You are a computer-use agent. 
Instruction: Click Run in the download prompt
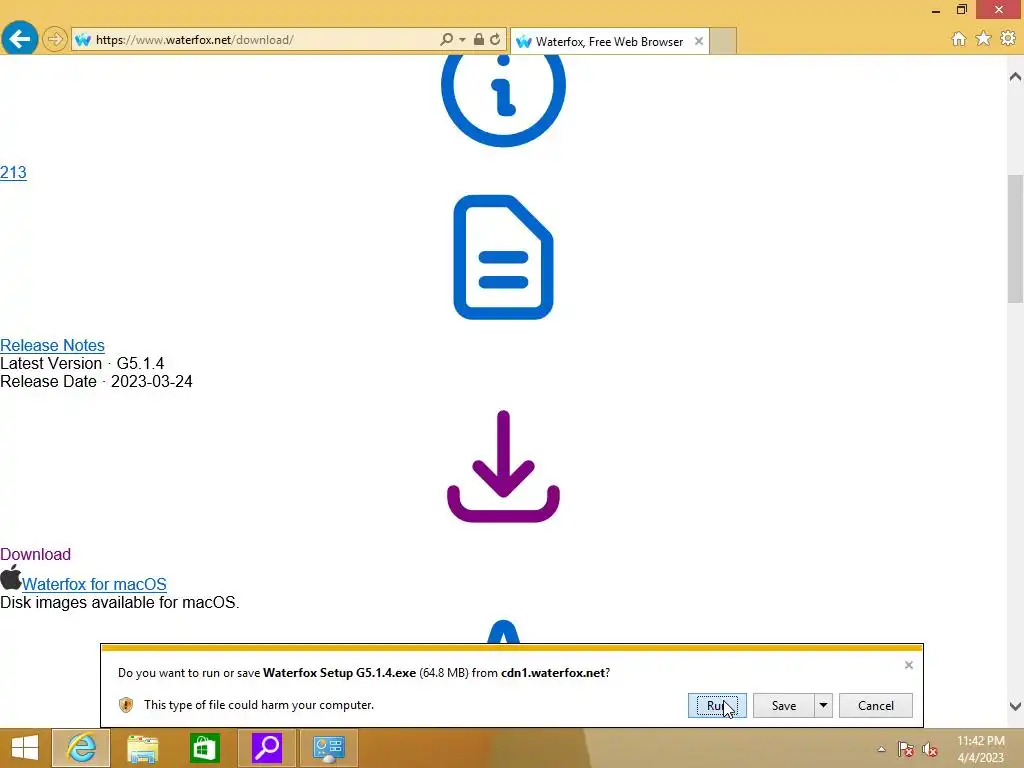(717, 705)
